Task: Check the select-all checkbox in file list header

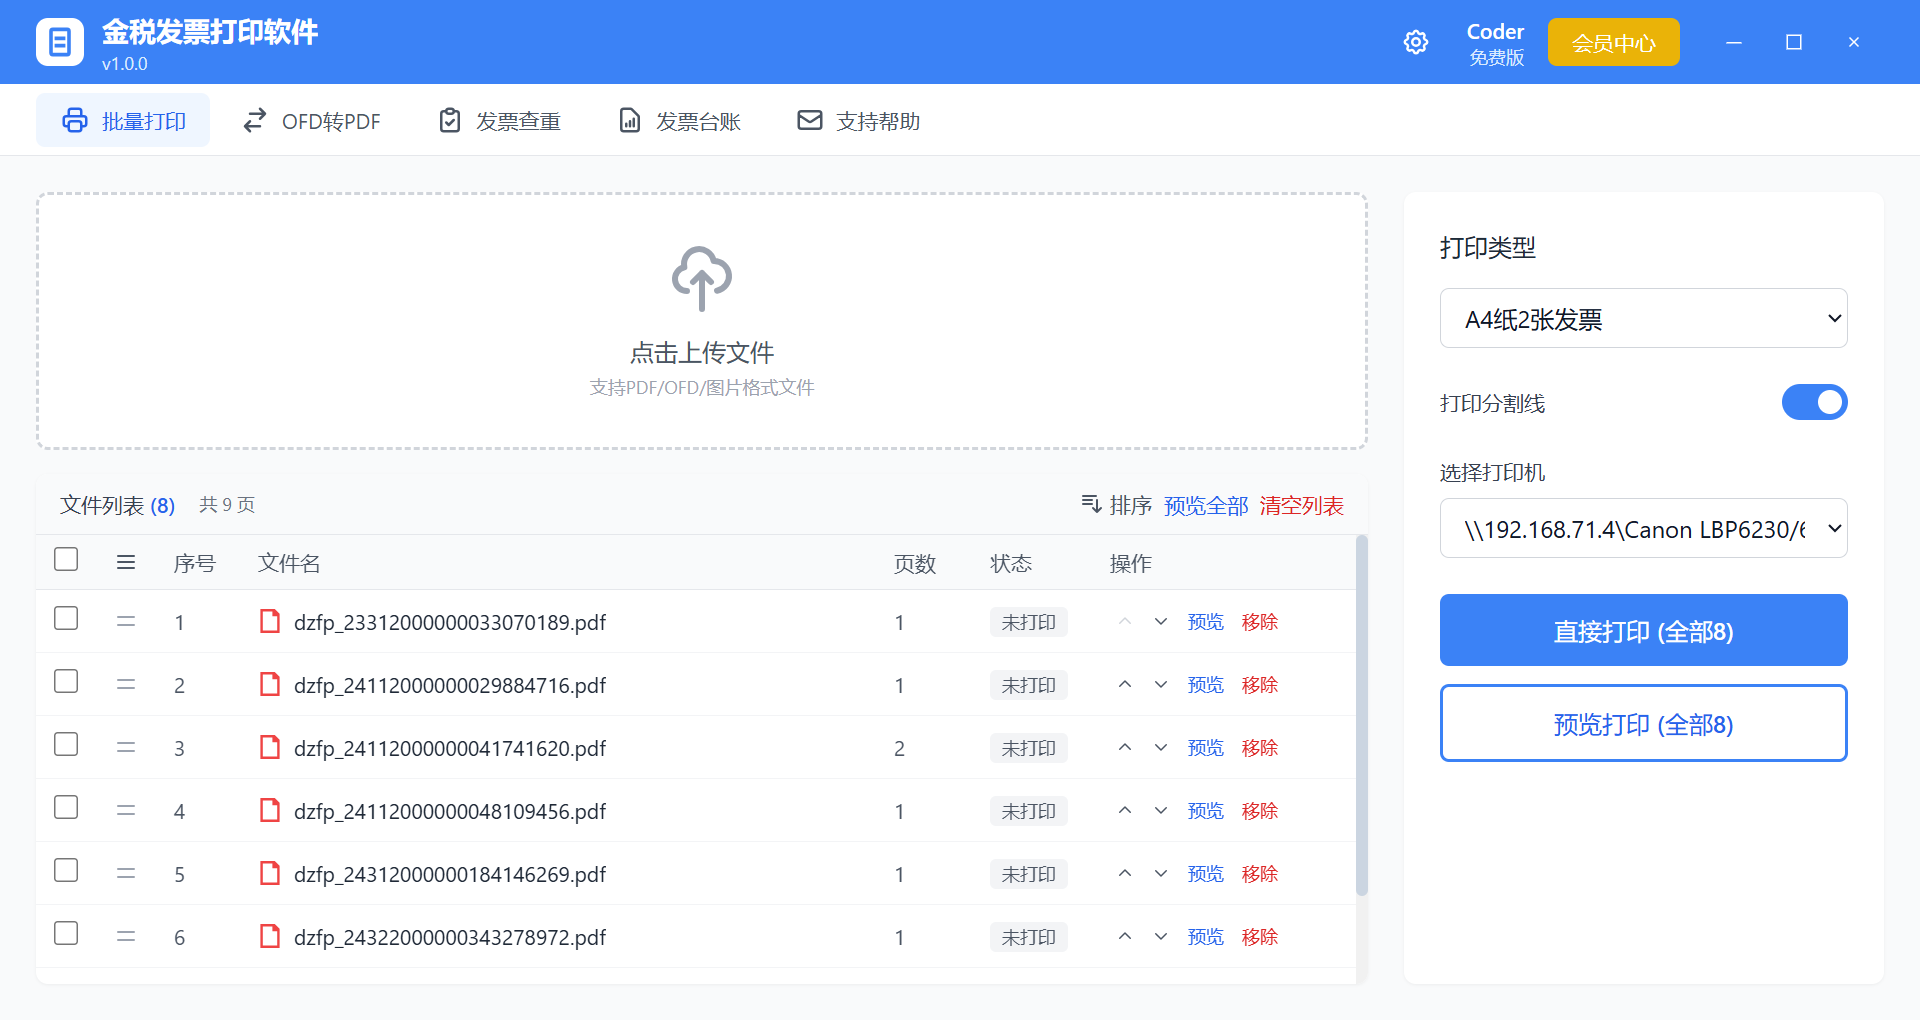Action: (65, 560)
